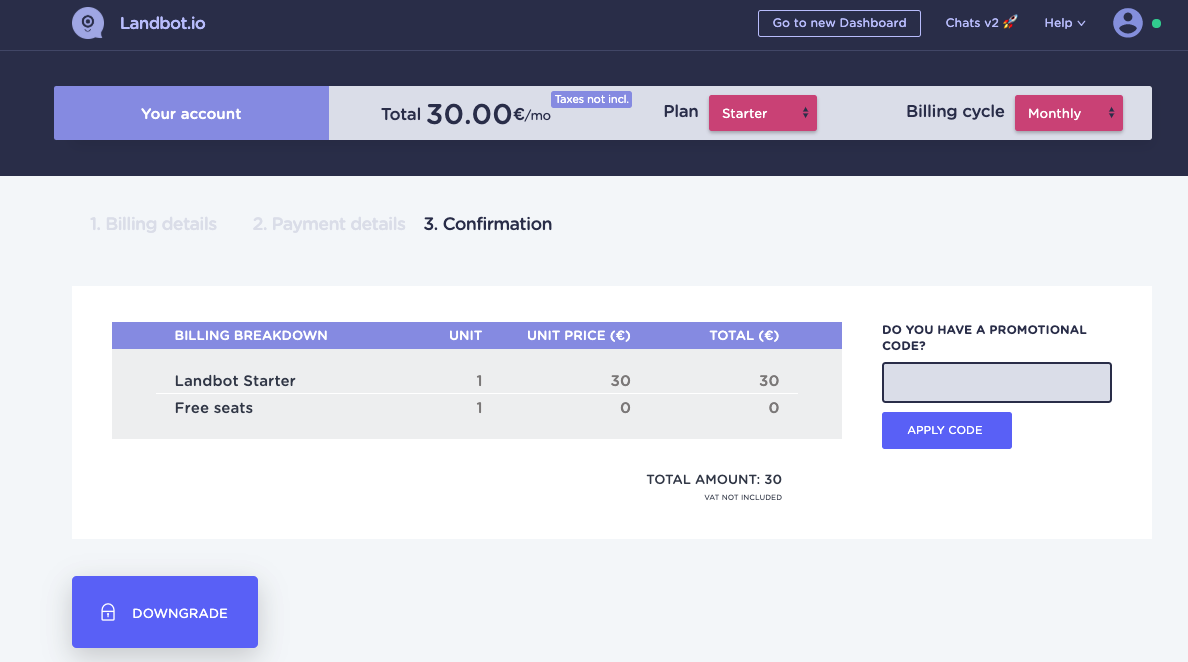
Task: Click Free seats total value 0
Action: click(x=774, y=408)
